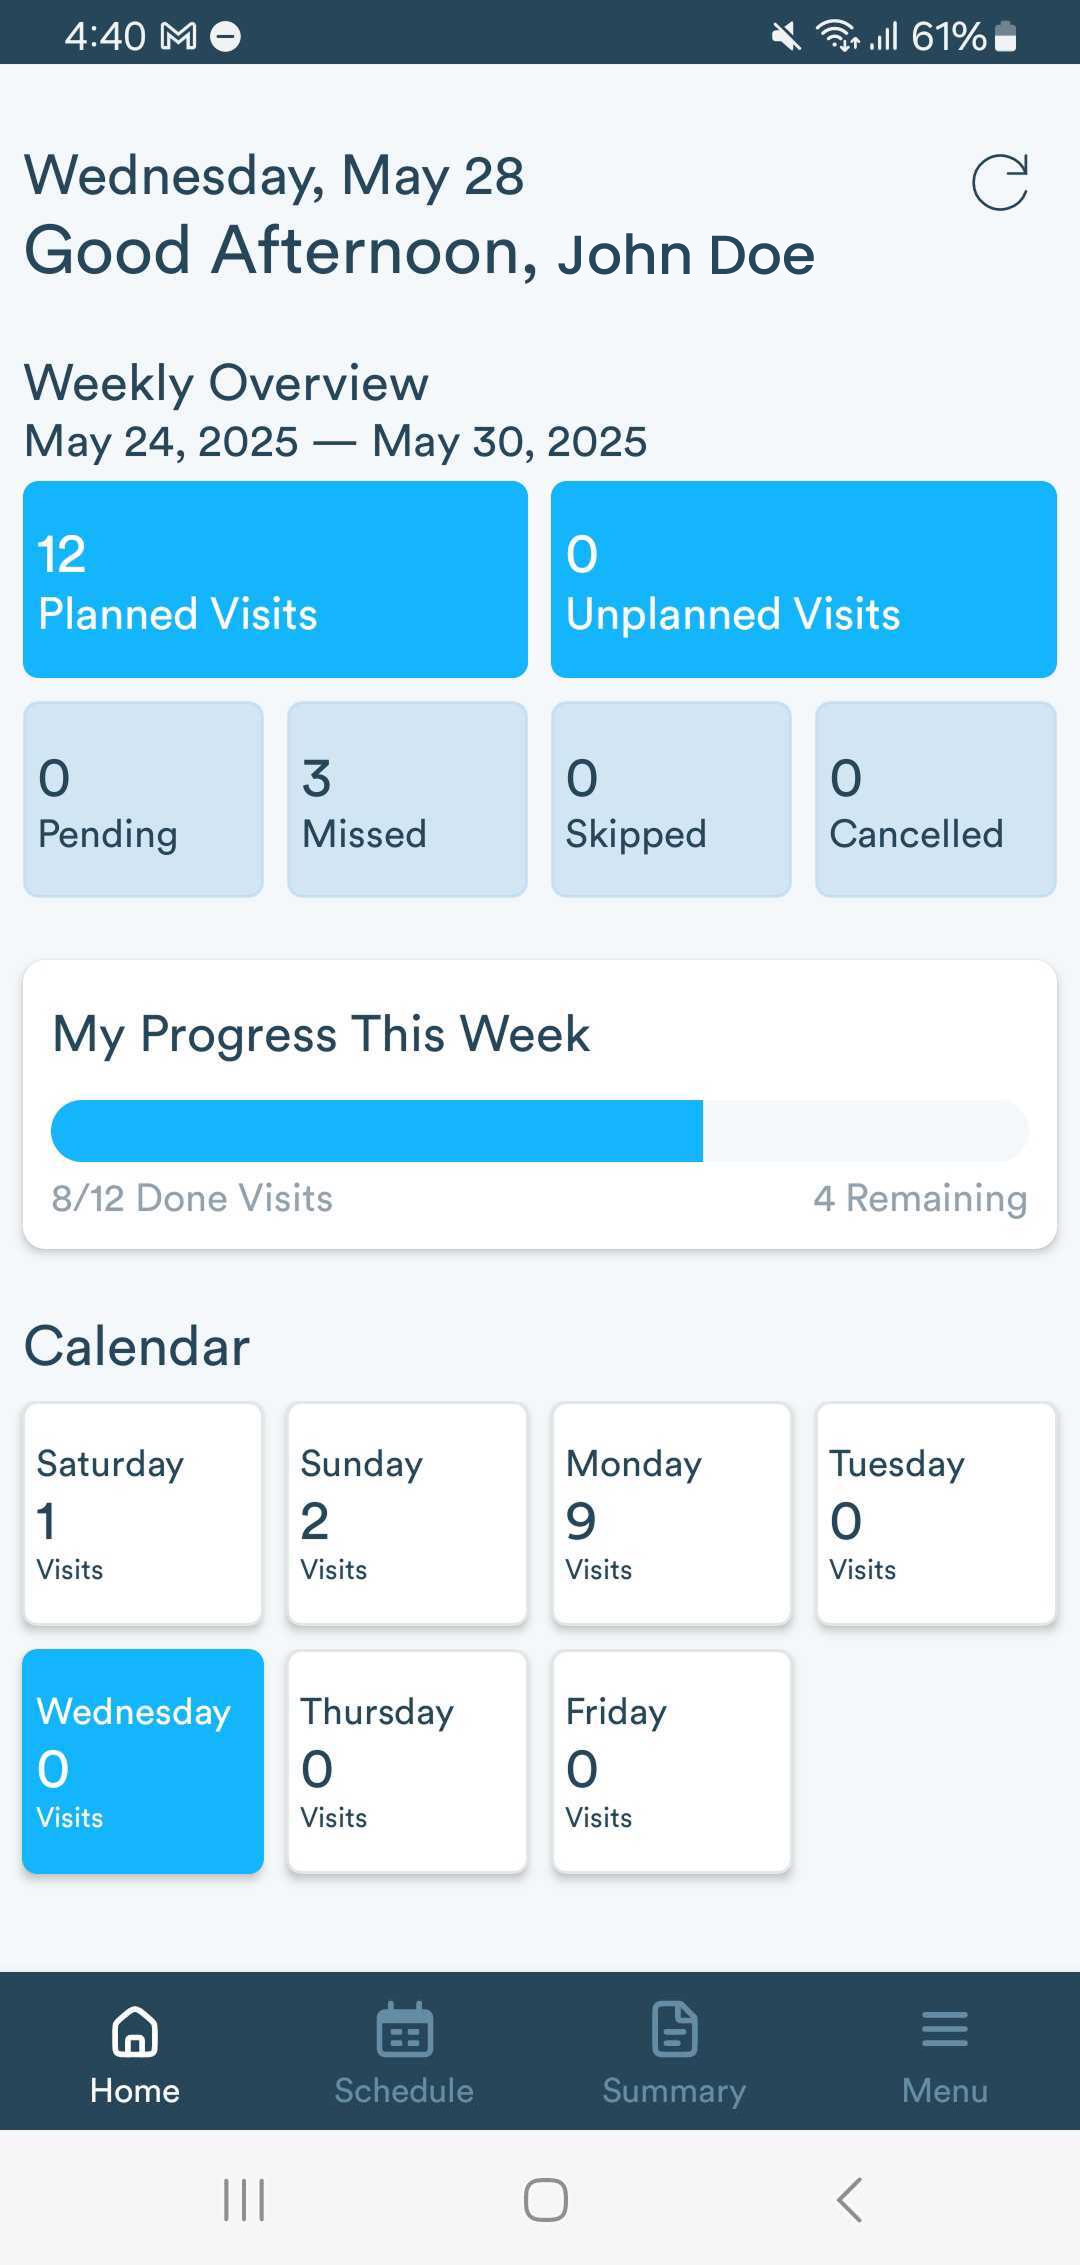The height and width of the screenshot is (2265, 1080).
Task: View the 3 Missed visits tile
Action: tap(407, 799)
